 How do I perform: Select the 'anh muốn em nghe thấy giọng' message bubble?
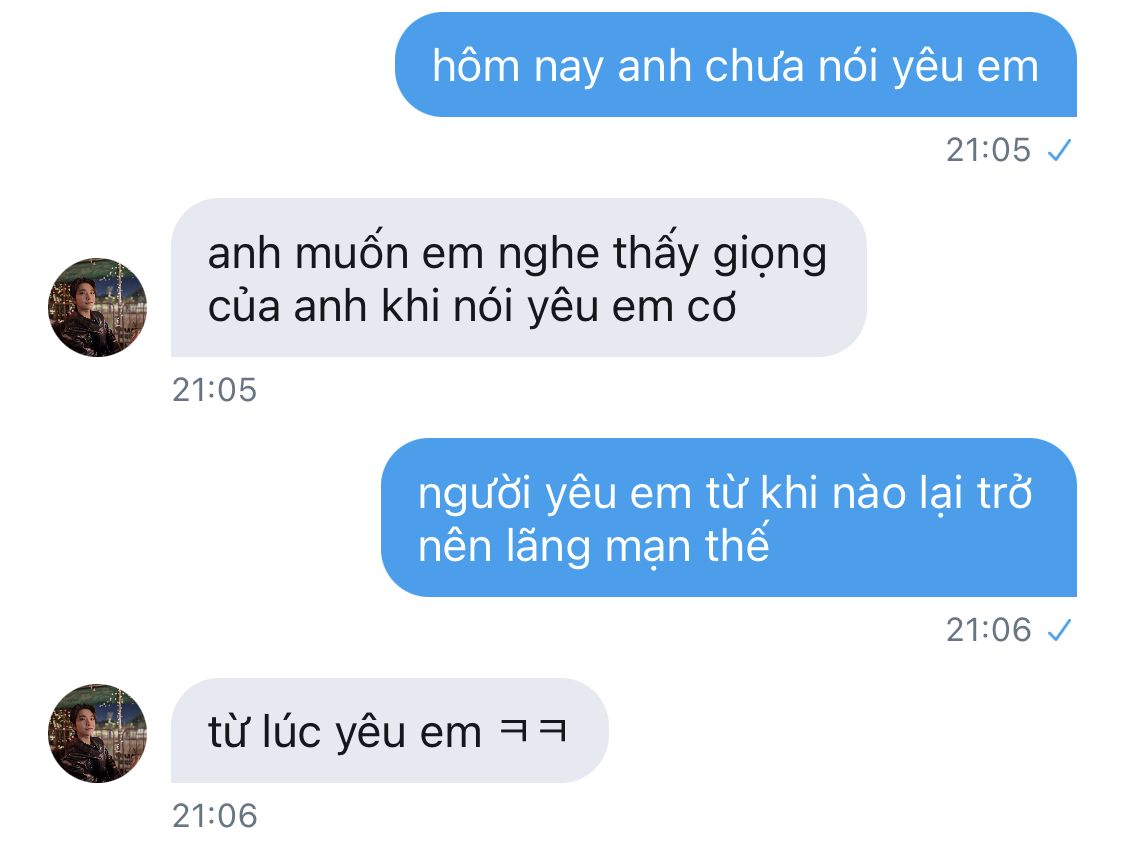coord(519,278)
